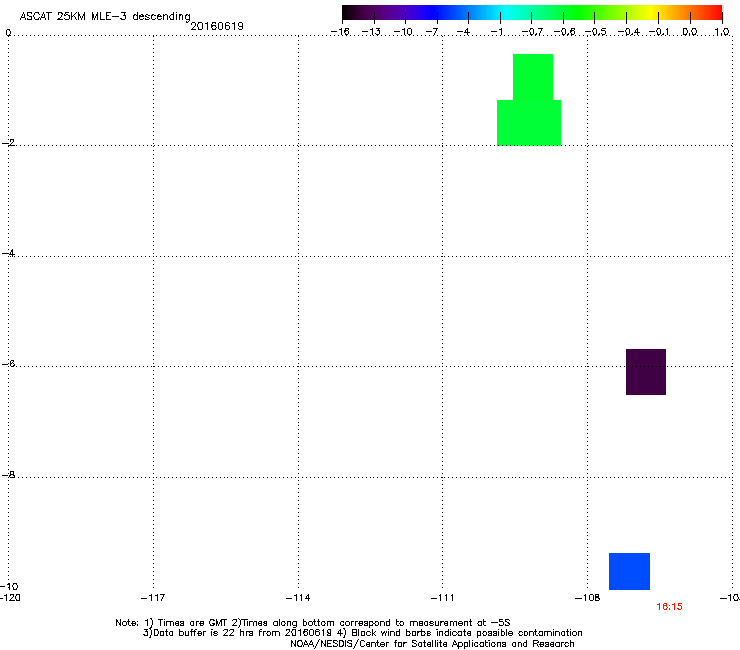Click the longitude axis label -111
740x650 pixels.
[442, 598]
